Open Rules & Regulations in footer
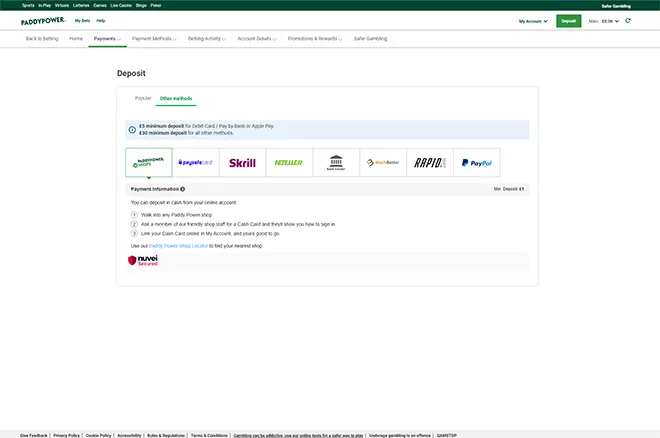The height and width of the screenshot is (438, 660). click(166, 435)
